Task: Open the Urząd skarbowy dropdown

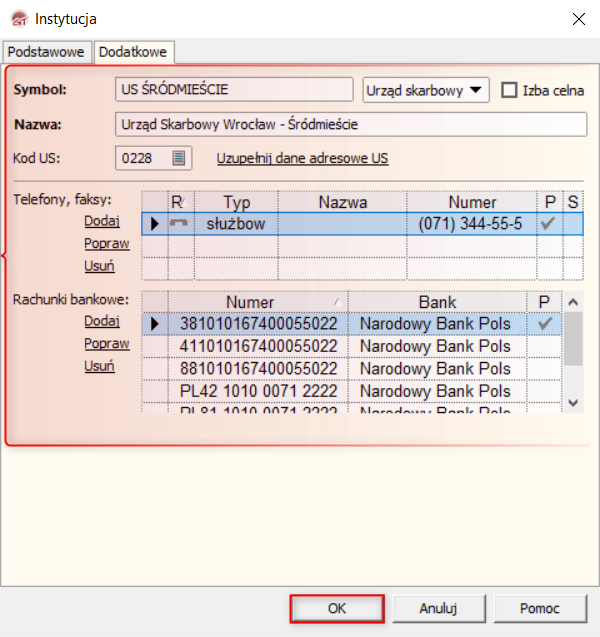Action: coord(425,90)
